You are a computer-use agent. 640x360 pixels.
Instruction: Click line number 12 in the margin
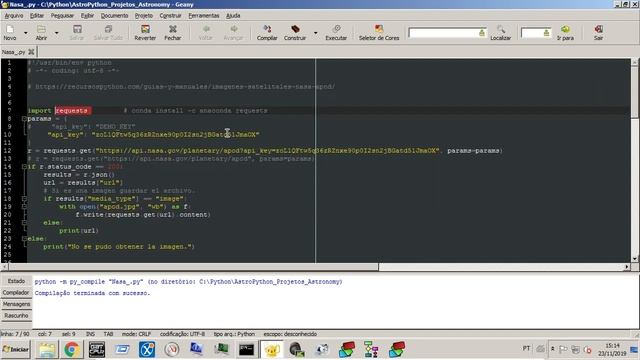coord(8,151)
